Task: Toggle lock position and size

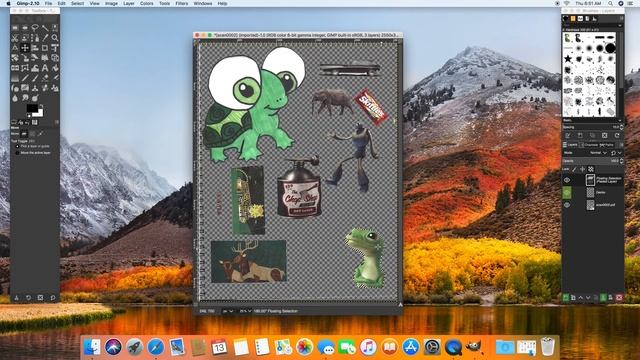Action: [582, 169]
